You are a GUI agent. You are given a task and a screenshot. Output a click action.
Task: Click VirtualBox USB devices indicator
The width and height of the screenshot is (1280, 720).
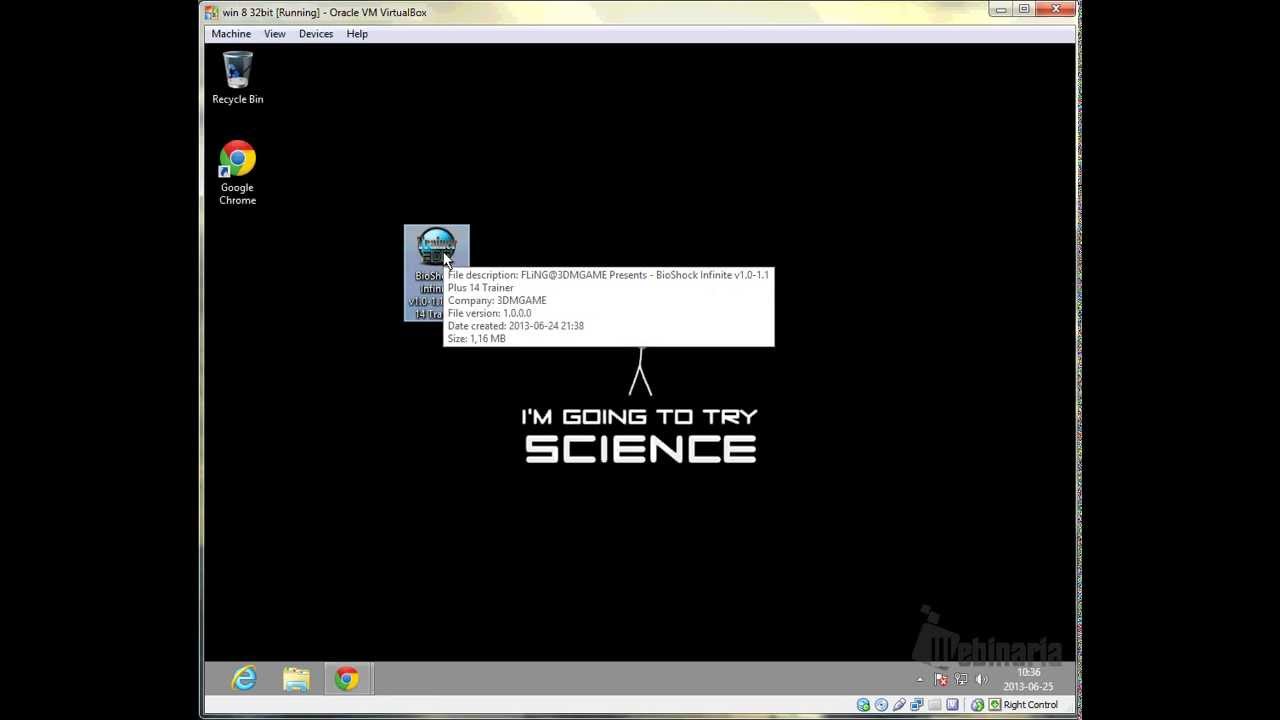[x=899, y=705]
